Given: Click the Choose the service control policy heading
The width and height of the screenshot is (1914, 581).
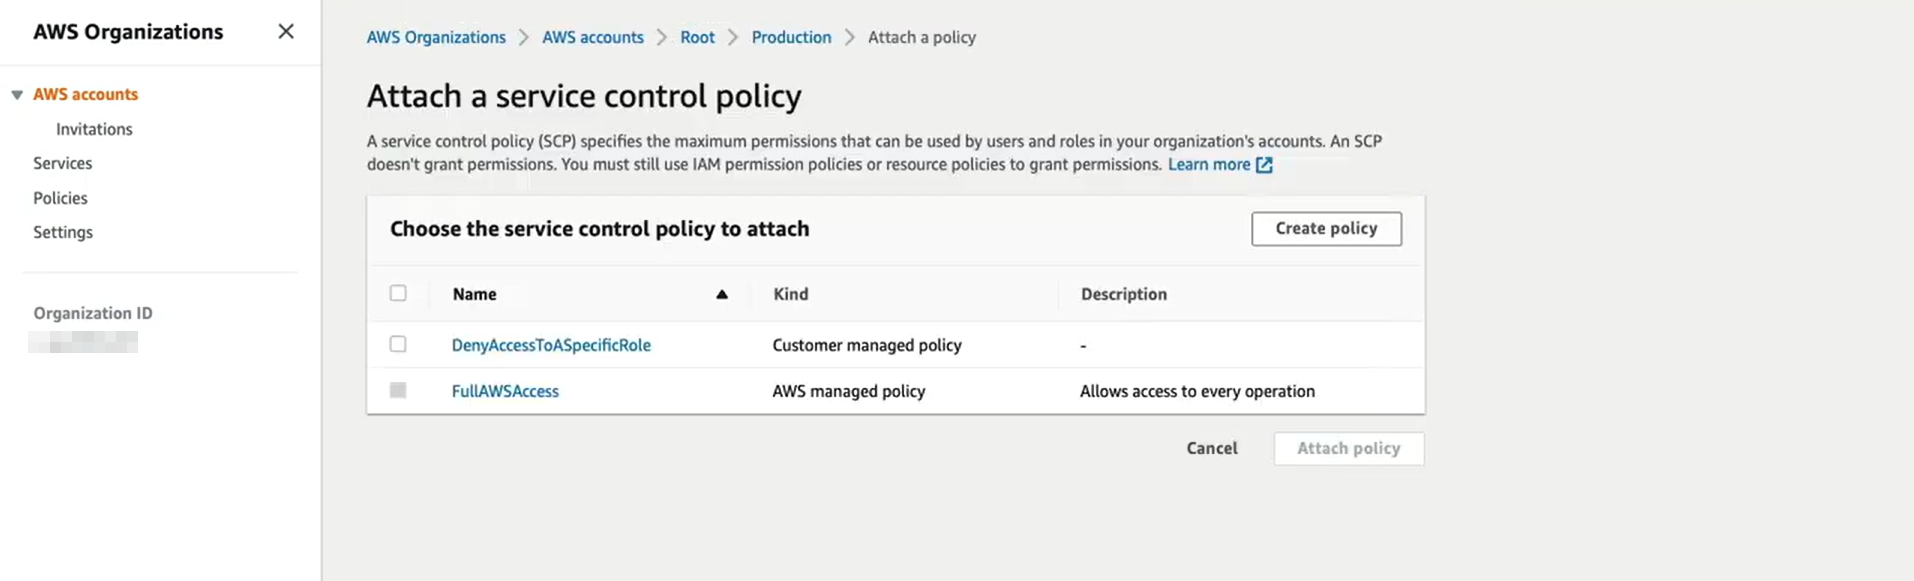Looking at the screenshot, I should click(x=599, y=229).
